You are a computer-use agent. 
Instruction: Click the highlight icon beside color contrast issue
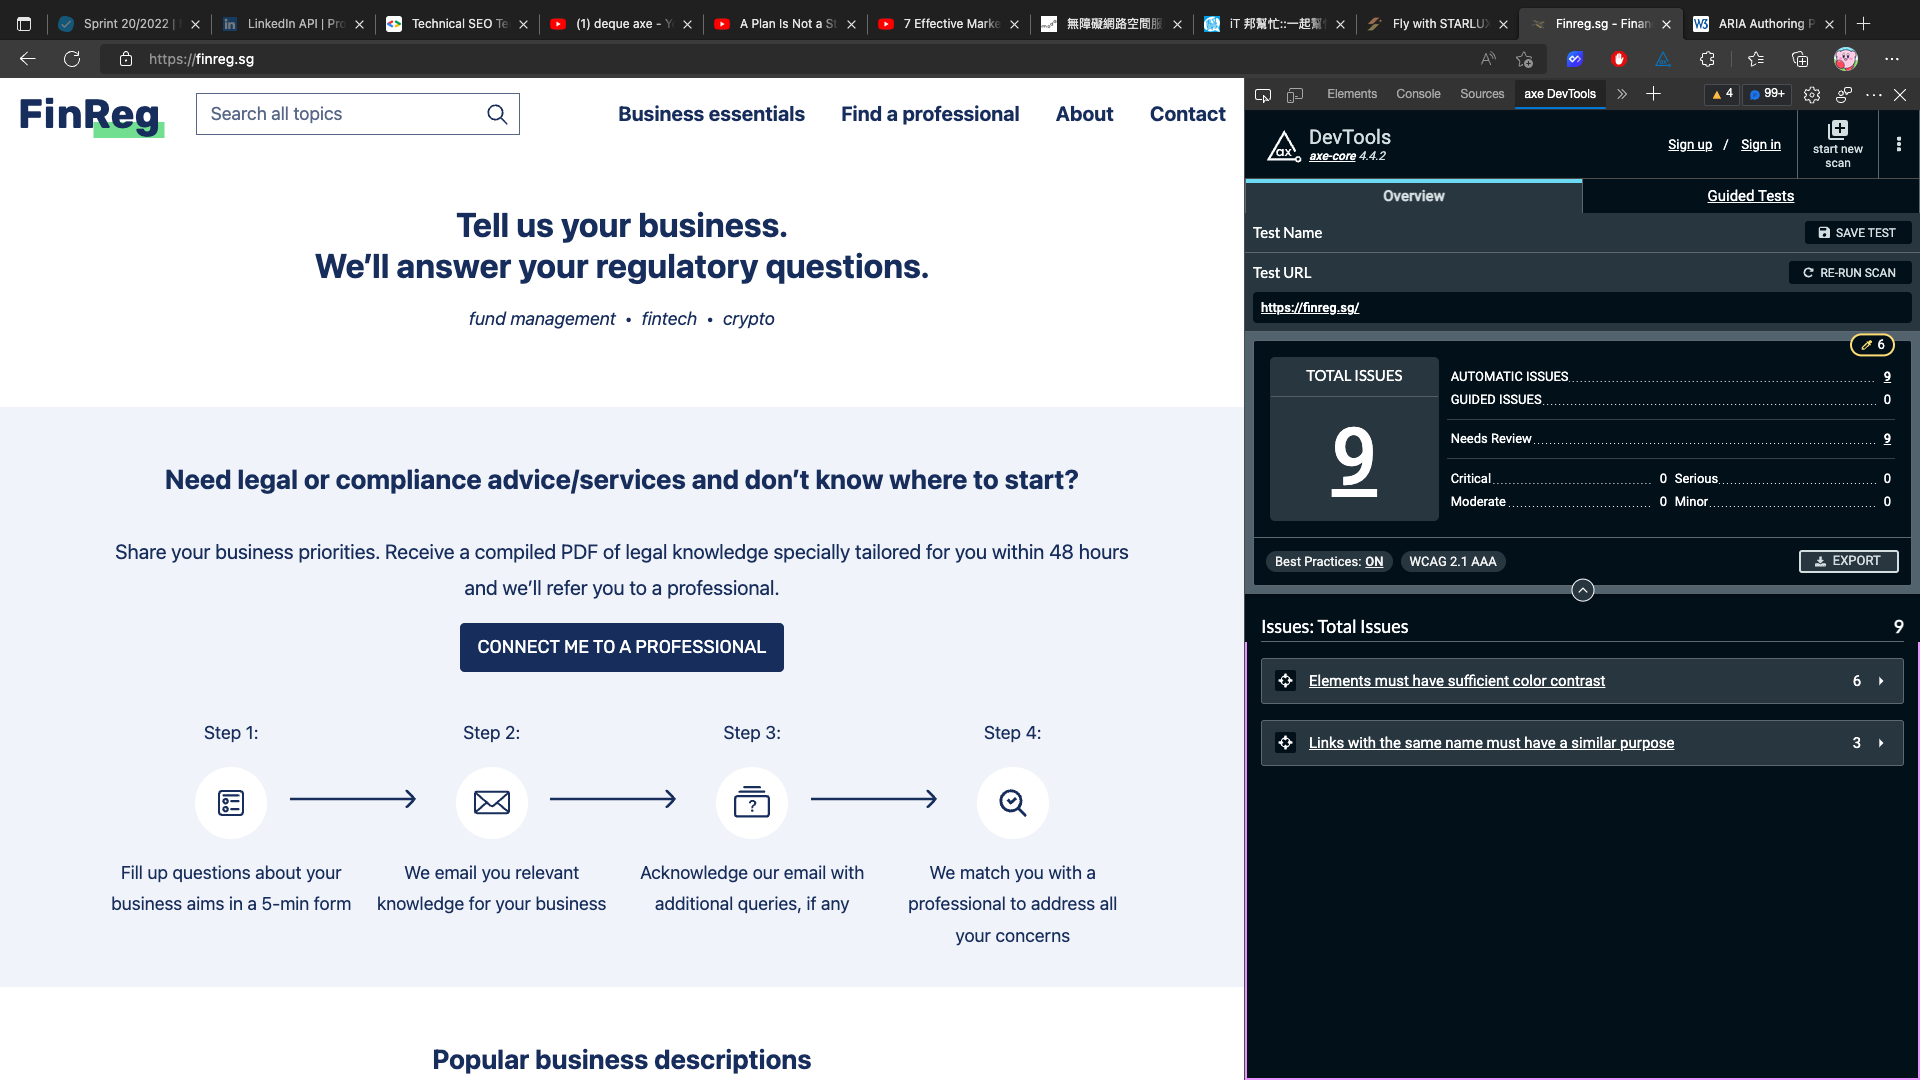1286,681
